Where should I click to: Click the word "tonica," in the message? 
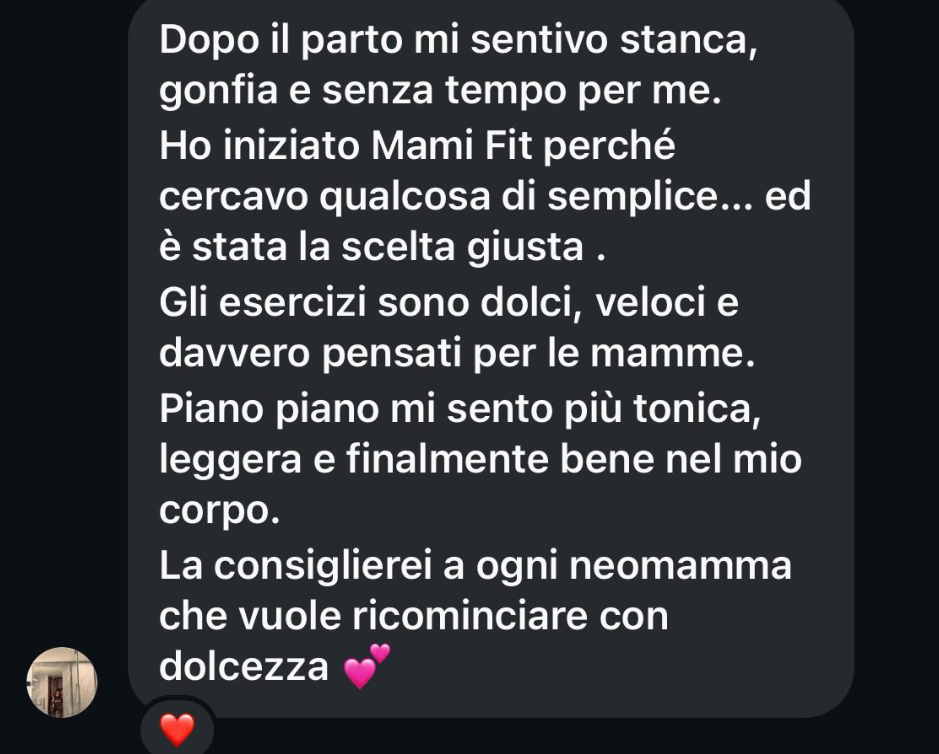697,410
